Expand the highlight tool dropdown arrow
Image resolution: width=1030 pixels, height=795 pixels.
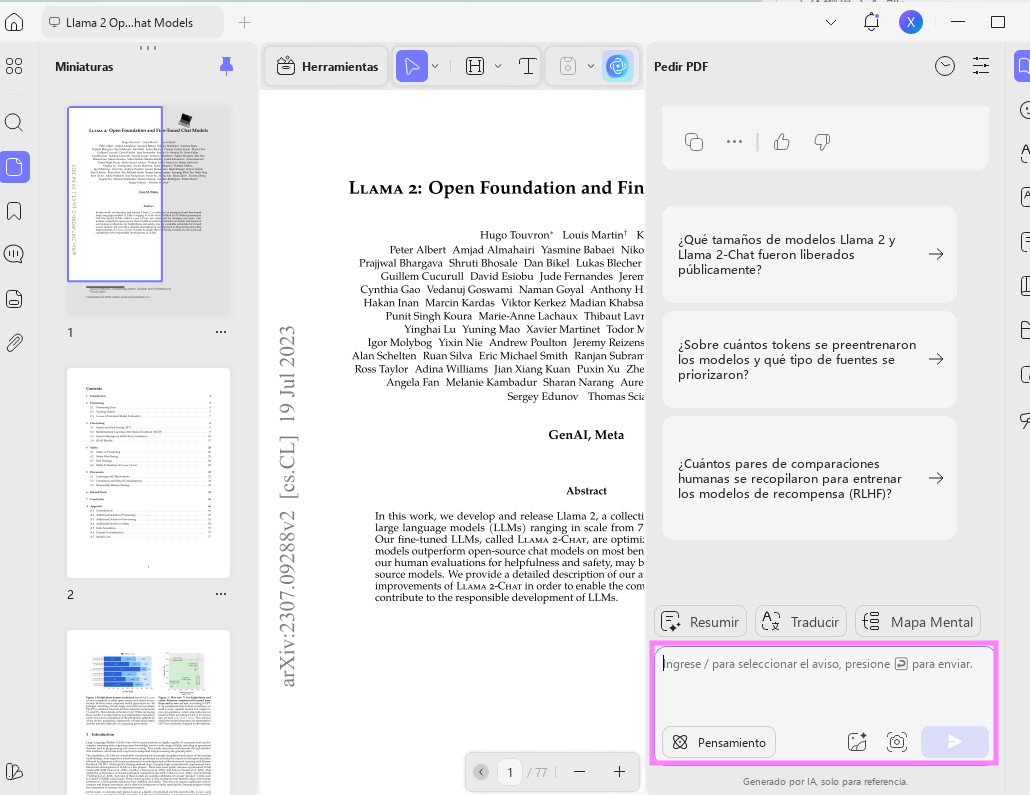(x=498, y=66)
